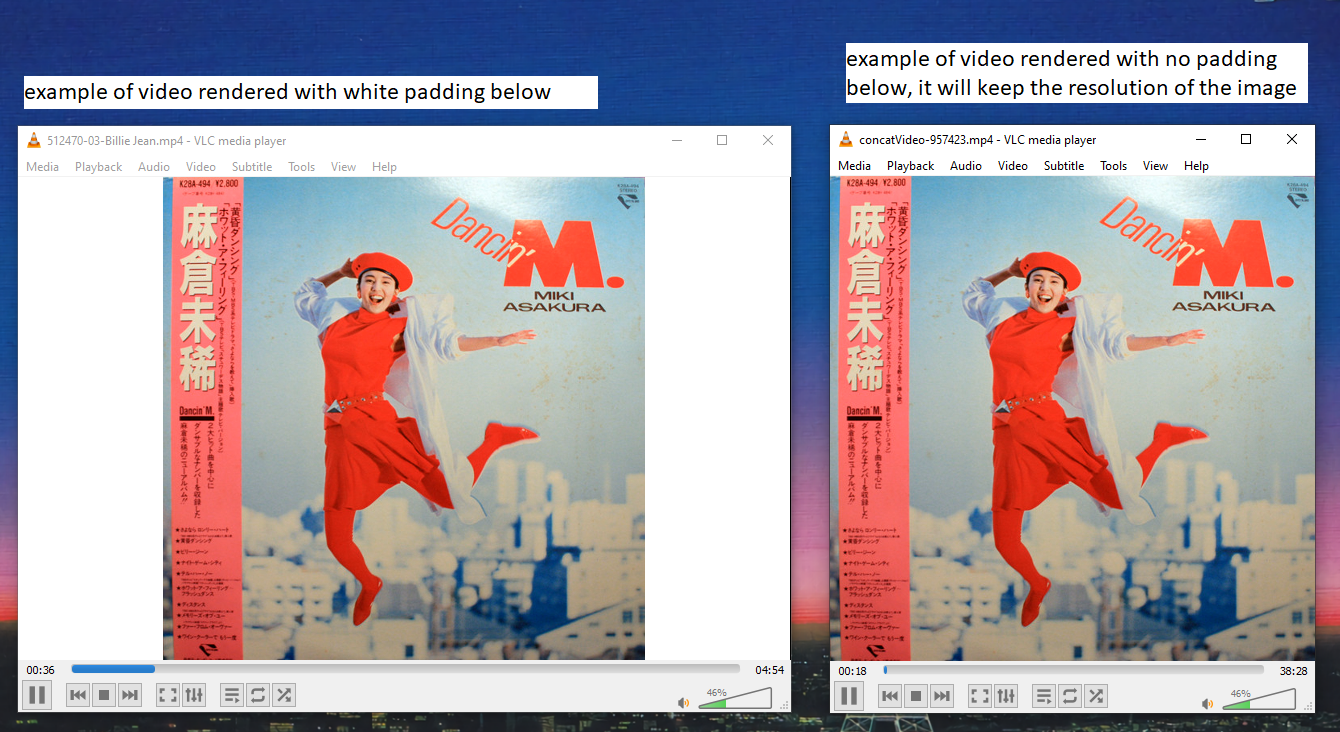Image resolution: width=1340 pixels, height=732 pixels.
Task: Toggle loop mode in Billie Jean window
Action: [258, 695]
